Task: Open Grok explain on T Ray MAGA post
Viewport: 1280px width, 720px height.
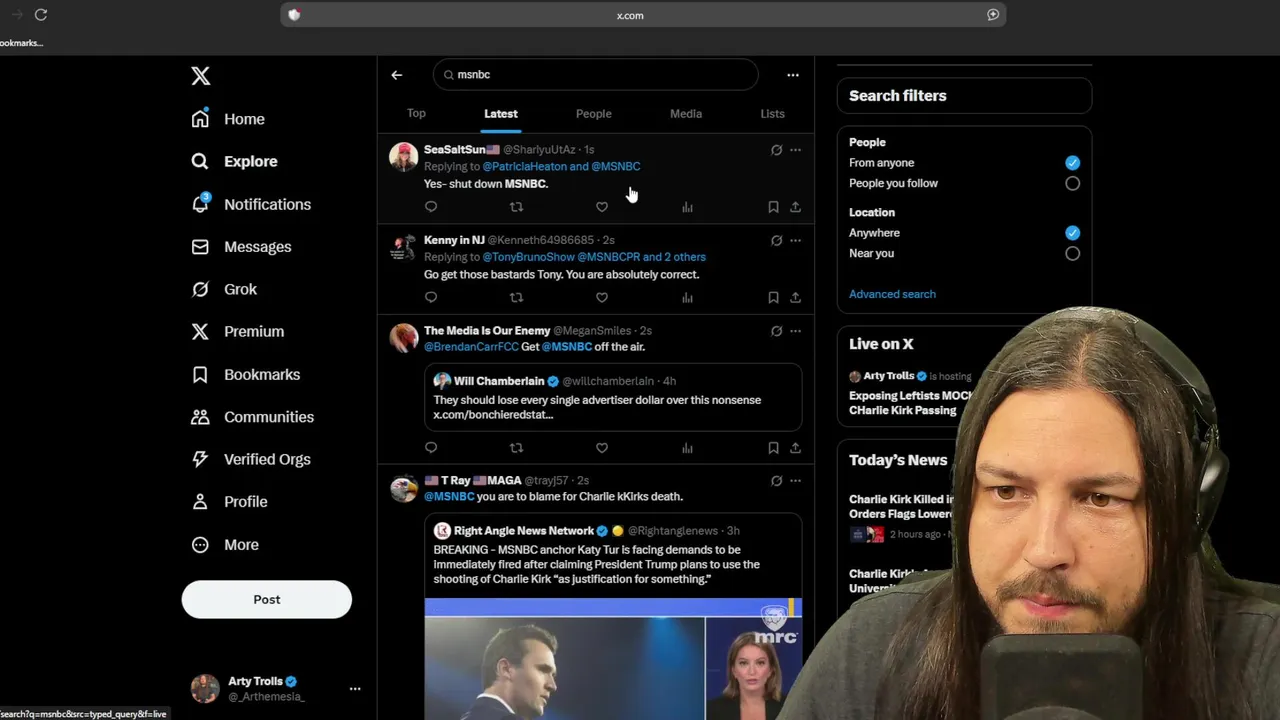Action: tap(776, 481)
